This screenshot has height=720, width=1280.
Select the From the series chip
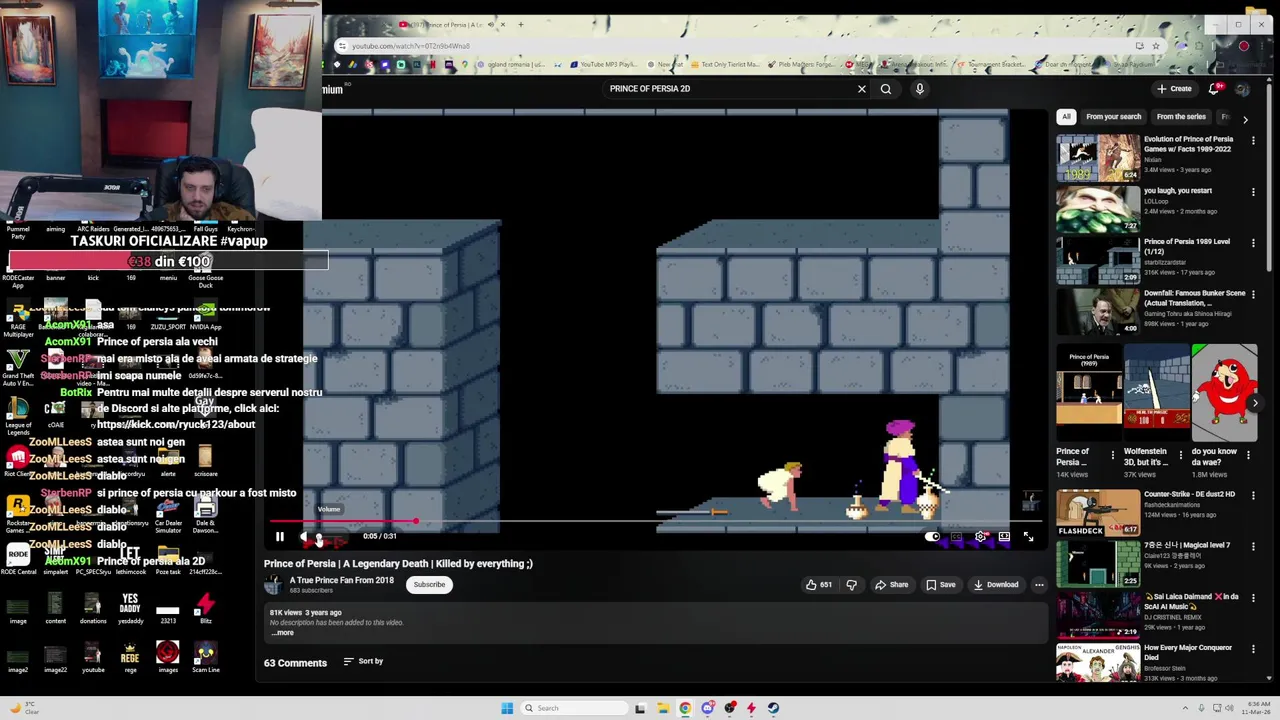pyautogui.click(x=1181, y=117)
